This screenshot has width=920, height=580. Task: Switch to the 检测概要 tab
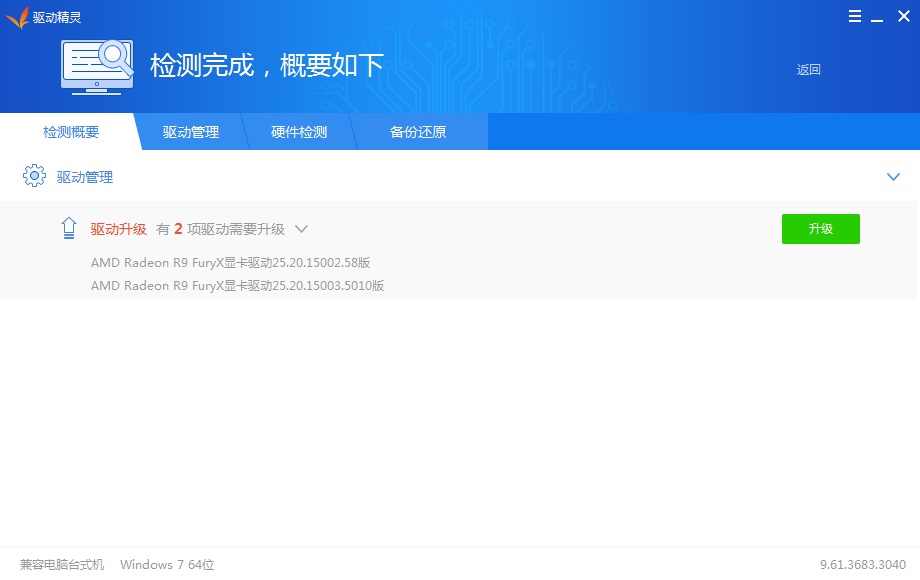tap(71, 132)
